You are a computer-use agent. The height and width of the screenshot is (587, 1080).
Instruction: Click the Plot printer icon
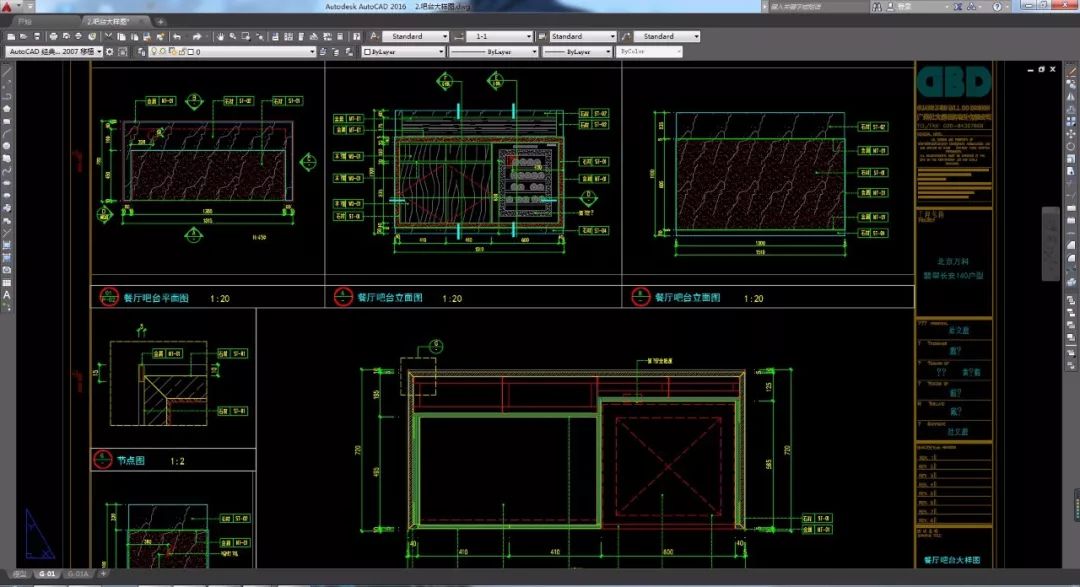tap(53, 37)
